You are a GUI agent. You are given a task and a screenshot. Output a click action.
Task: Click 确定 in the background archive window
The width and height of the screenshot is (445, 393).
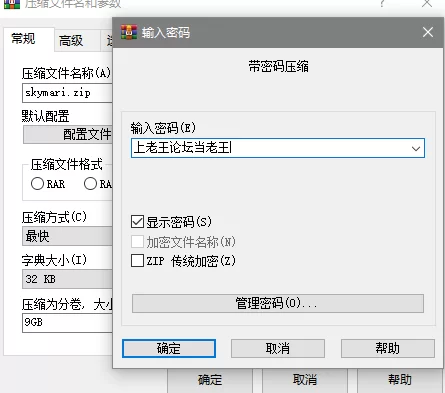pyautogui.click(x=210, y=380)
